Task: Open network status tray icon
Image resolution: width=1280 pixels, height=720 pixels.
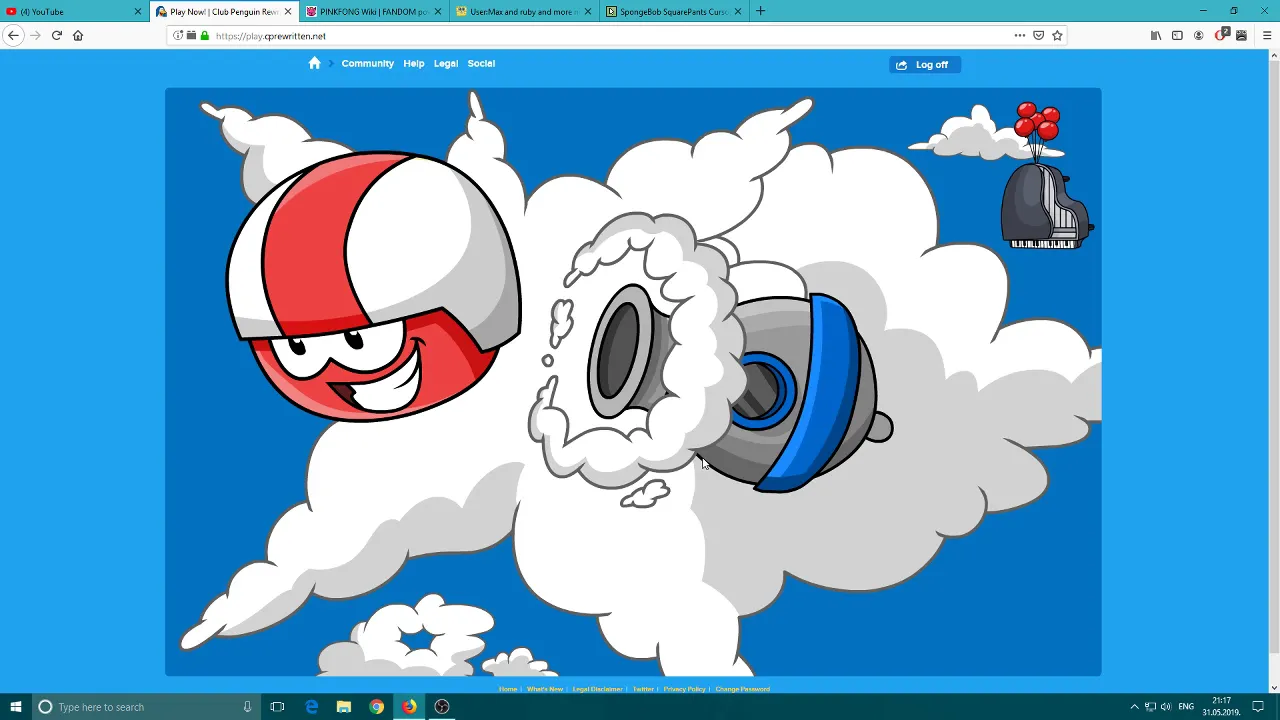Action: pos(1150,707)
